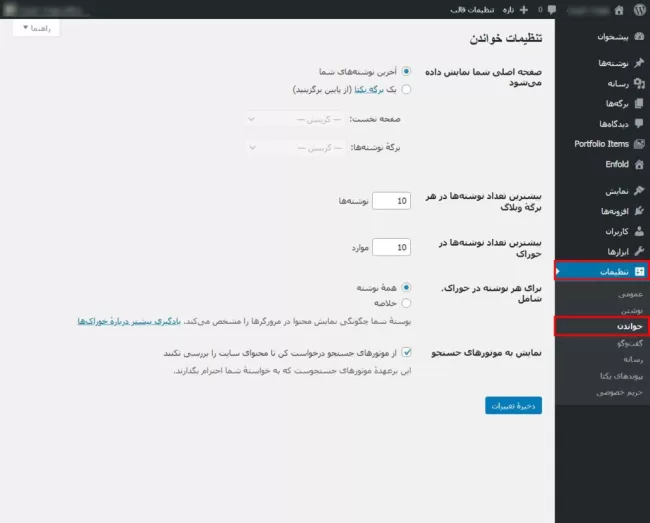Expand the Help (راهنما) dropdown tab

(36, 28)
